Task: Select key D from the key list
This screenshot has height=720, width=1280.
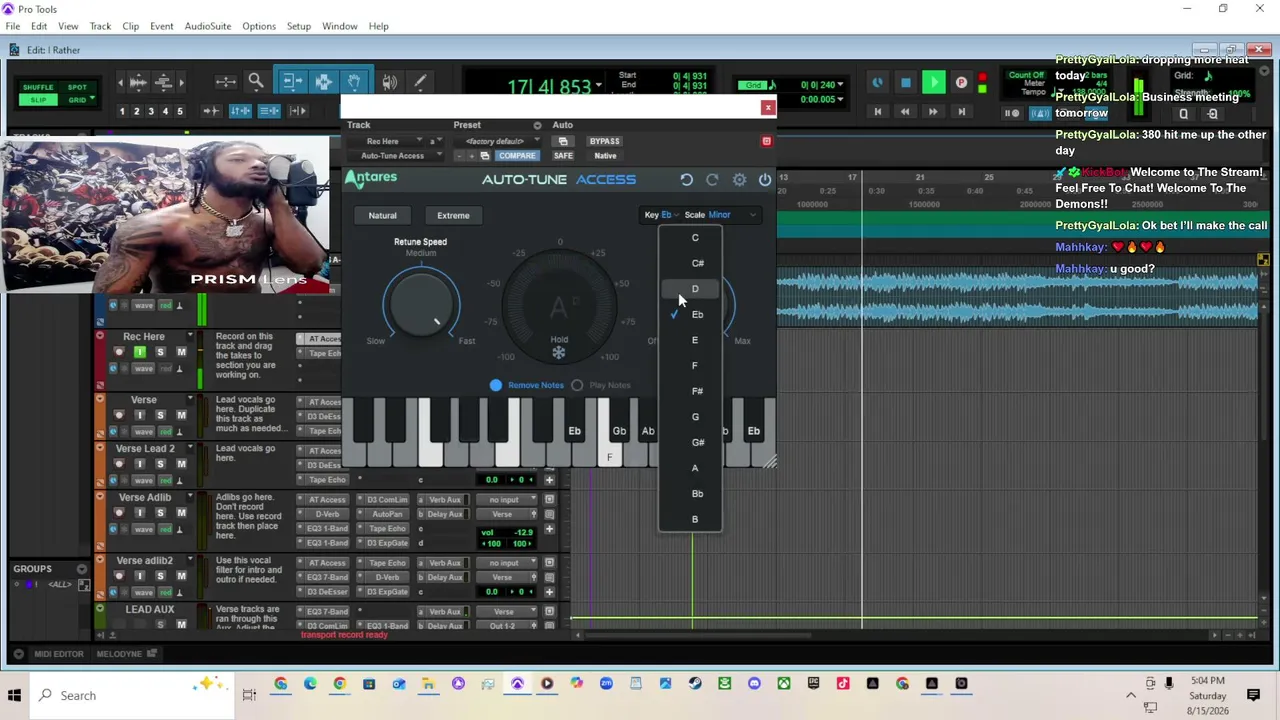Action: pyautogui.click(x=691, y=289)
